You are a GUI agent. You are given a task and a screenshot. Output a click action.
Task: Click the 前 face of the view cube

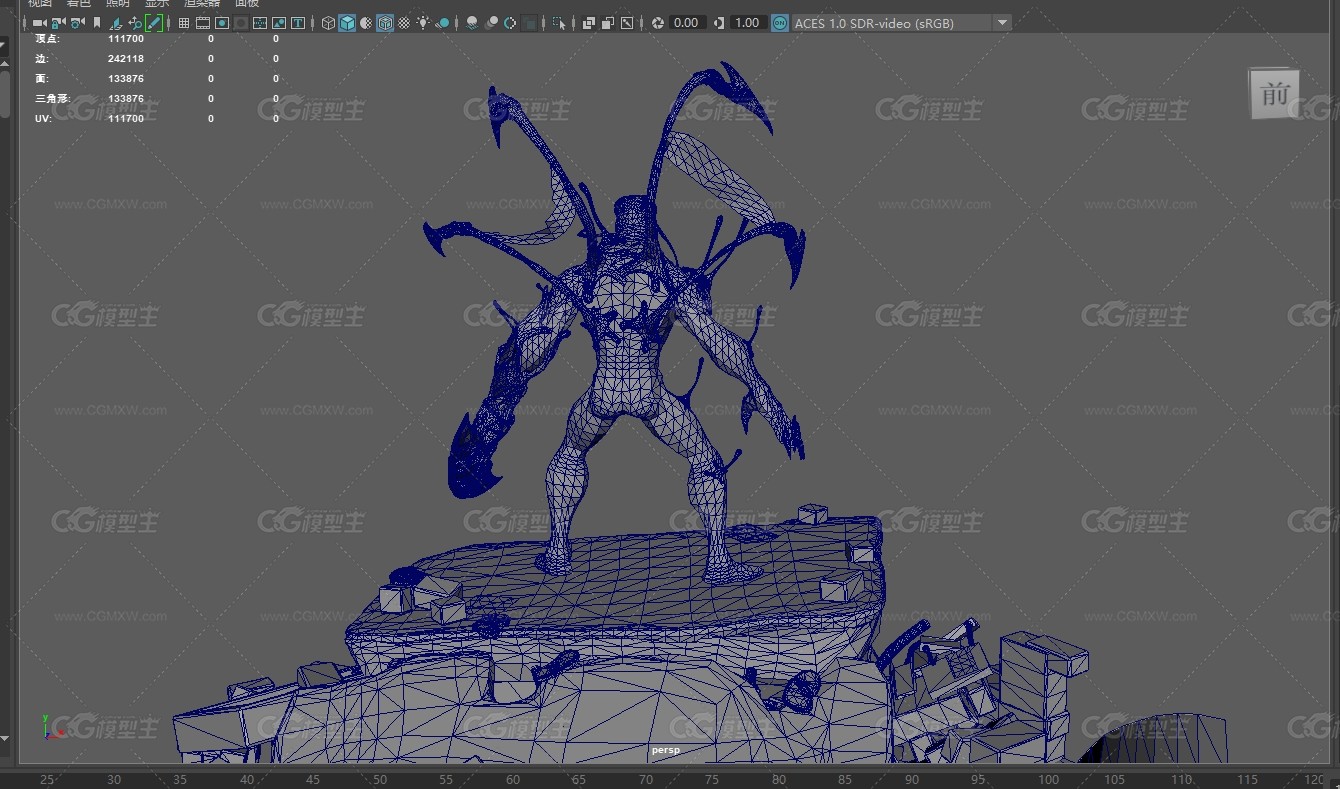coord(1274,94)
